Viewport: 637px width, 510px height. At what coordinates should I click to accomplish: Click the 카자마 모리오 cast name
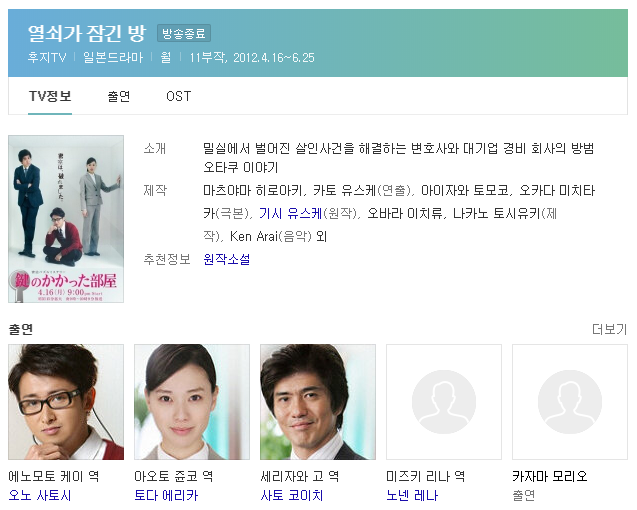[550, 476]
